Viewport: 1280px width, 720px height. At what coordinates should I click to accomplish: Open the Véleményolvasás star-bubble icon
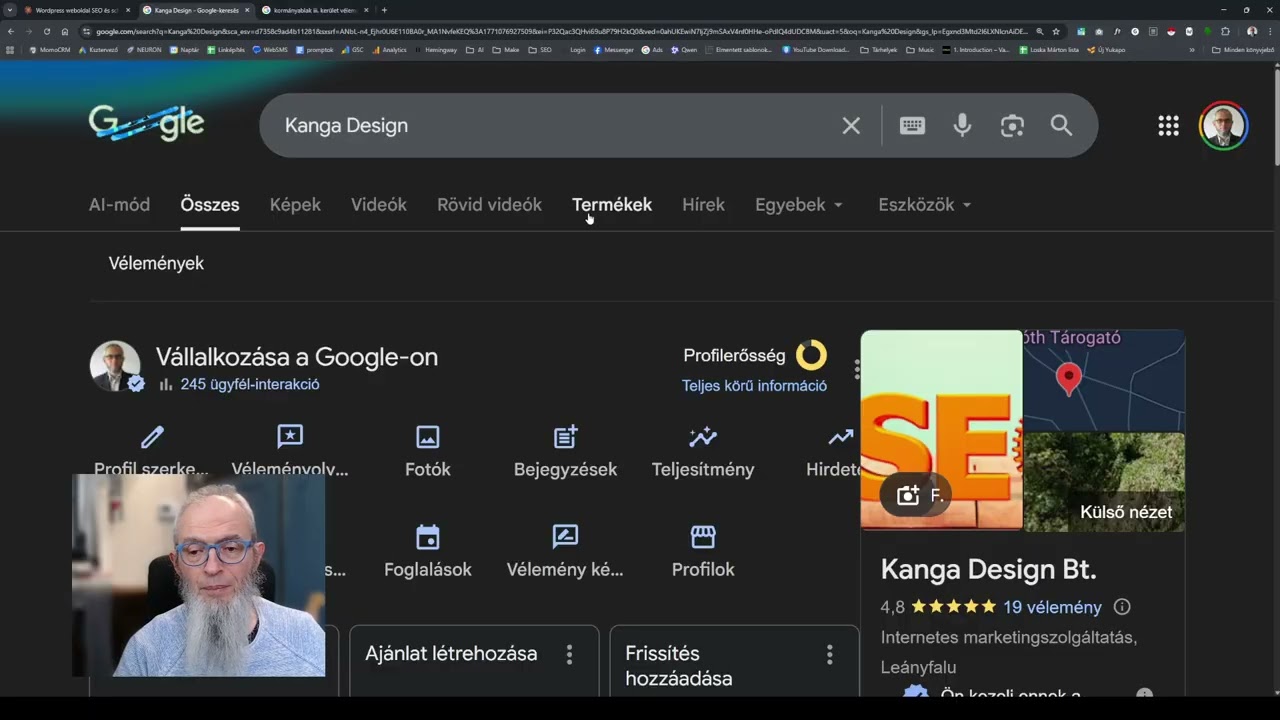click(x=289, y=437)
